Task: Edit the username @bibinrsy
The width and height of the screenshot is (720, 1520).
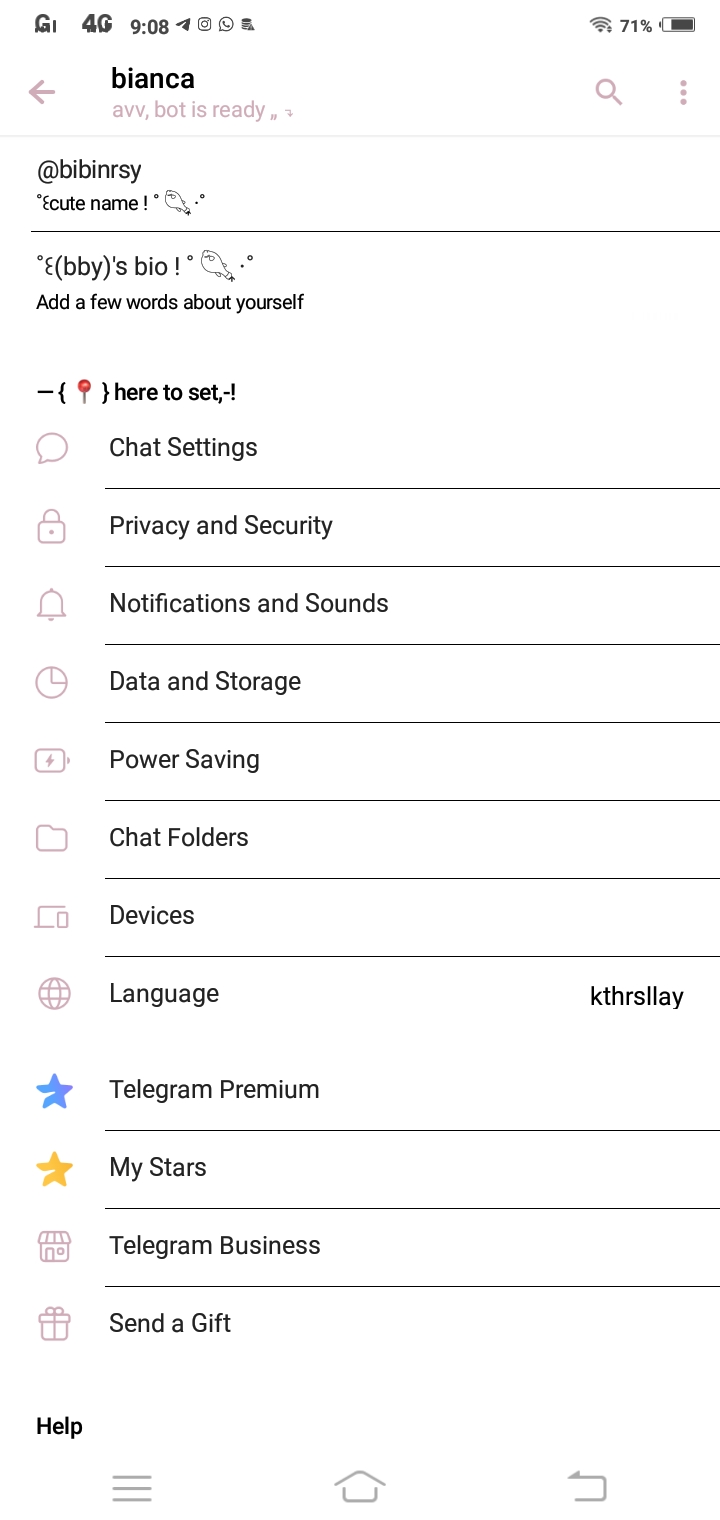Action: 89,170
